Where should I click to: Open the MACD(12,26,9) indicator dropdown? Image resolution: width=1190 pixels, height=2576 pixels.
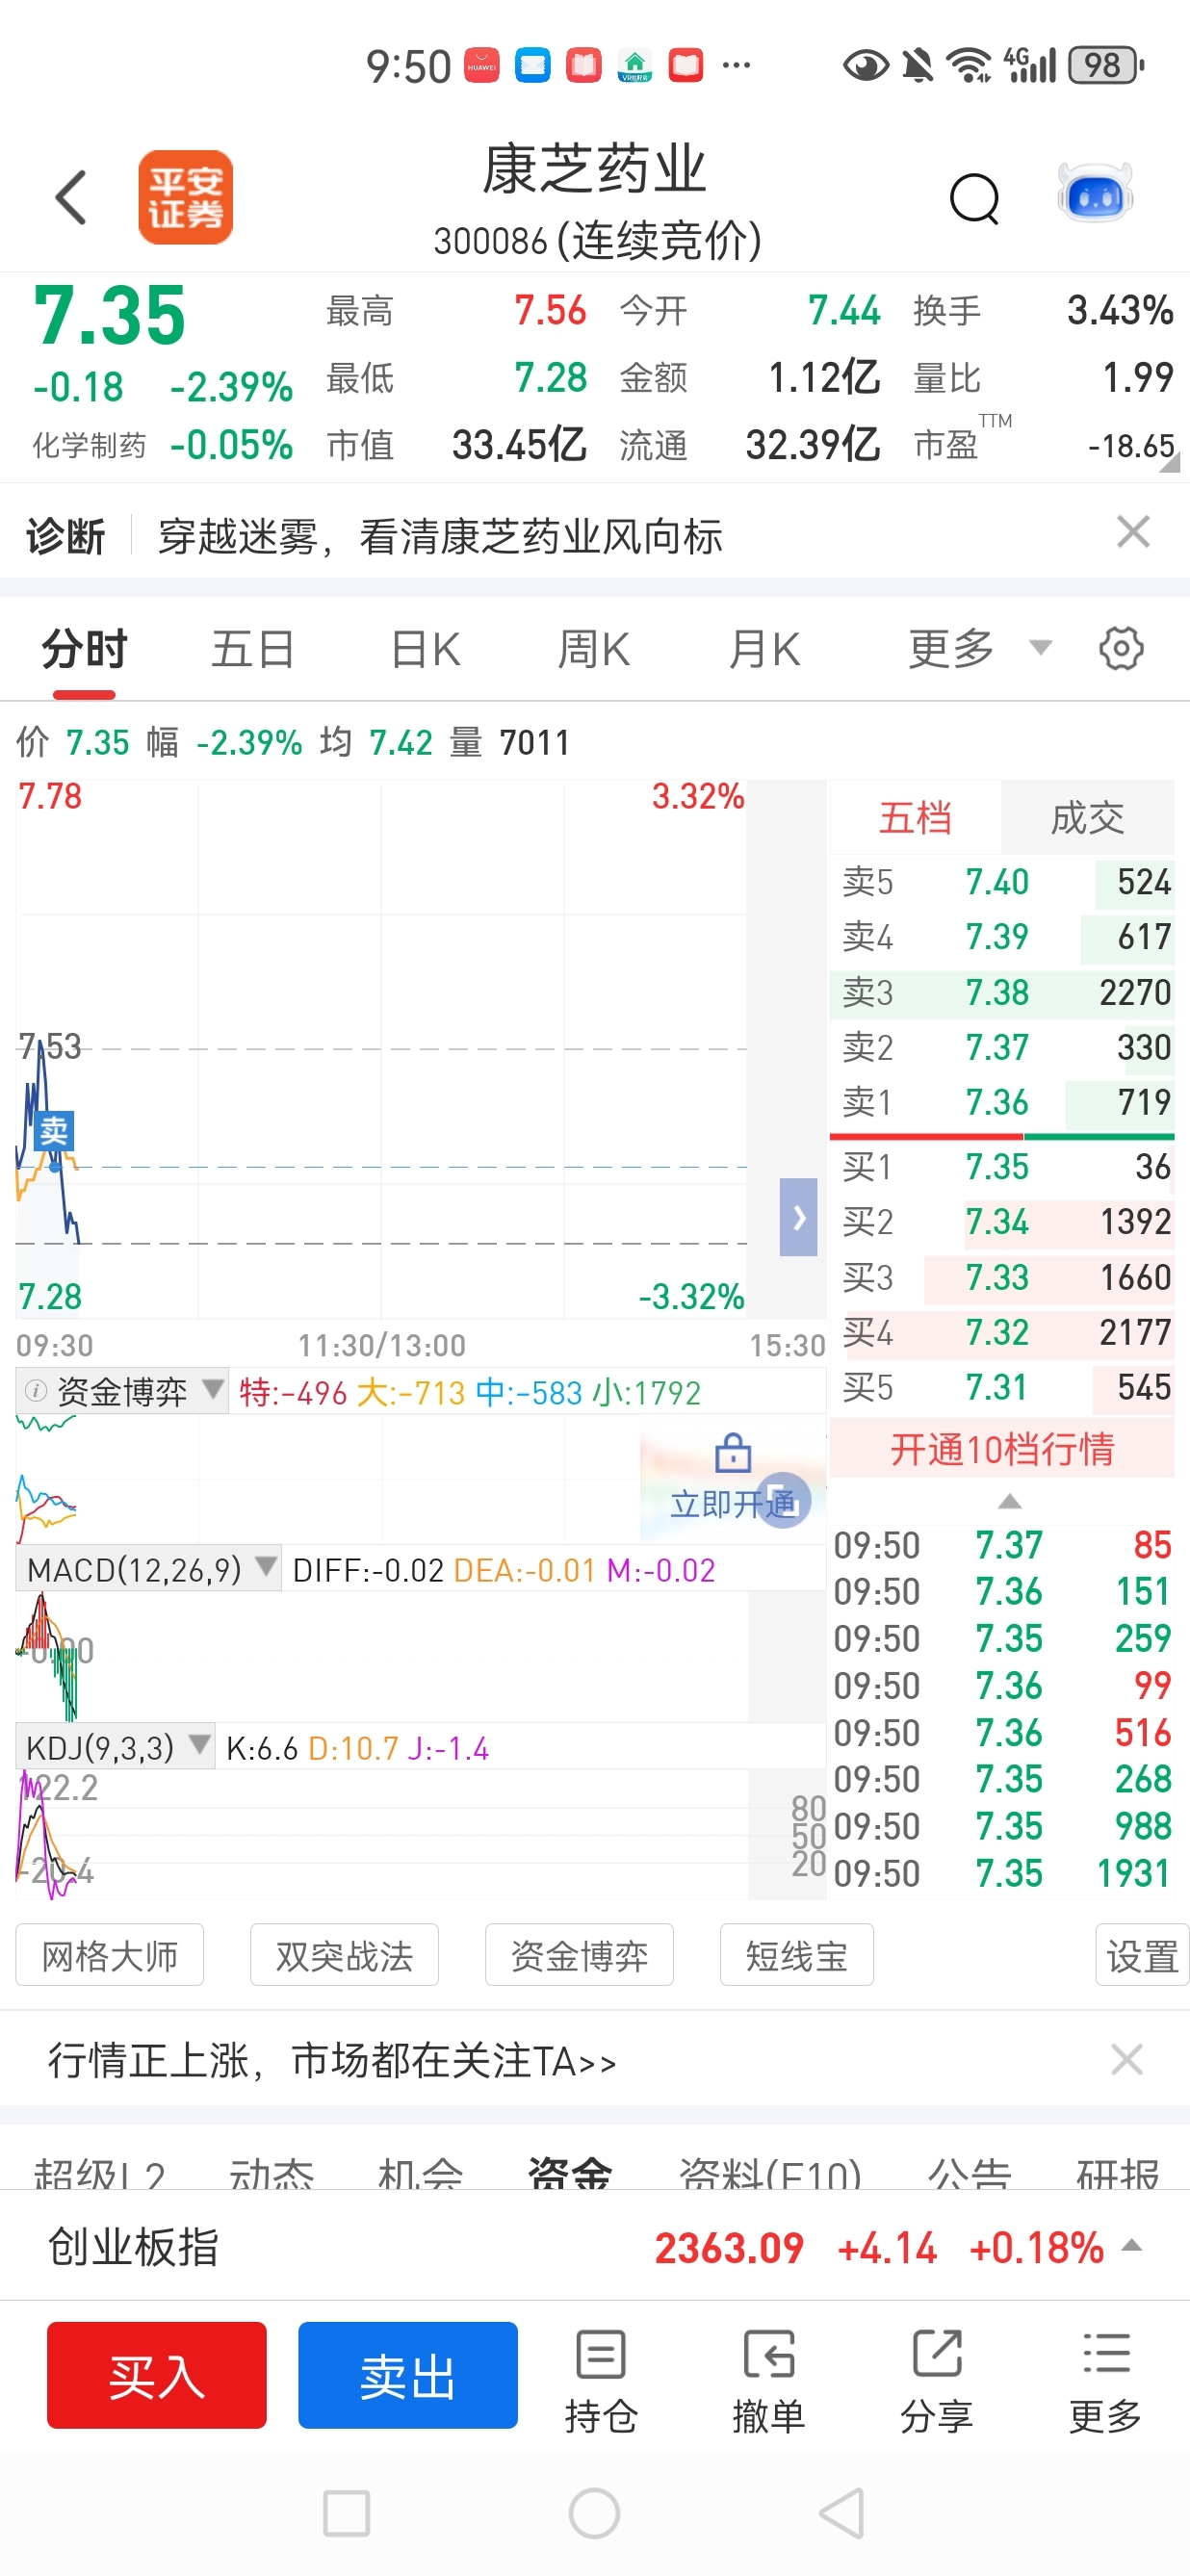pyautogui.click(x=148, y=1569)
